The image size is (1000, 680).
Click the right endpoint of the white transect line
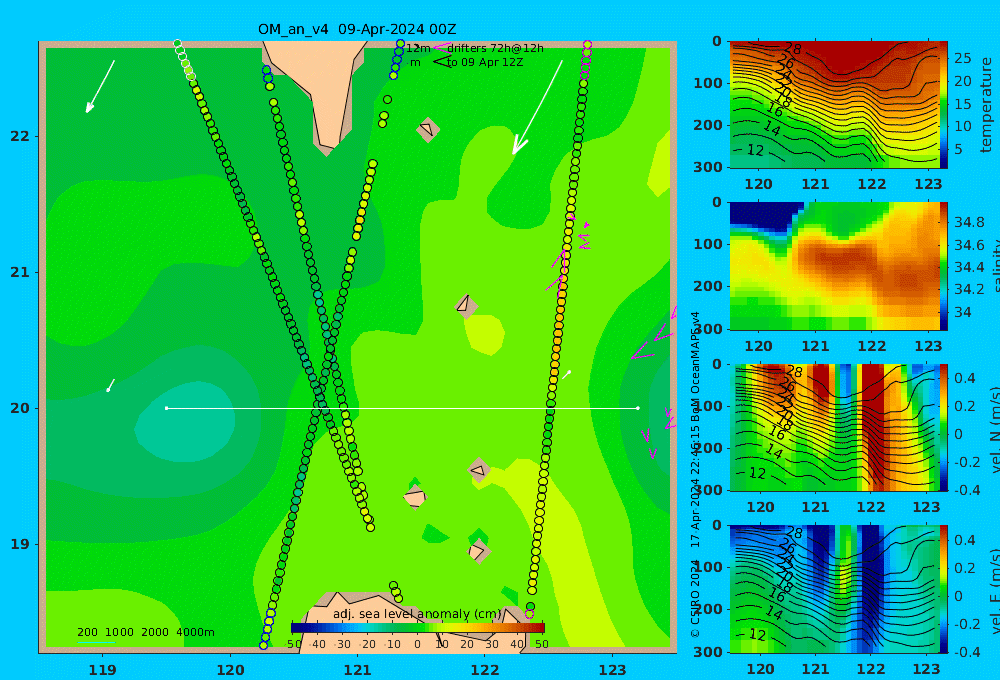[x=638, y=408]
